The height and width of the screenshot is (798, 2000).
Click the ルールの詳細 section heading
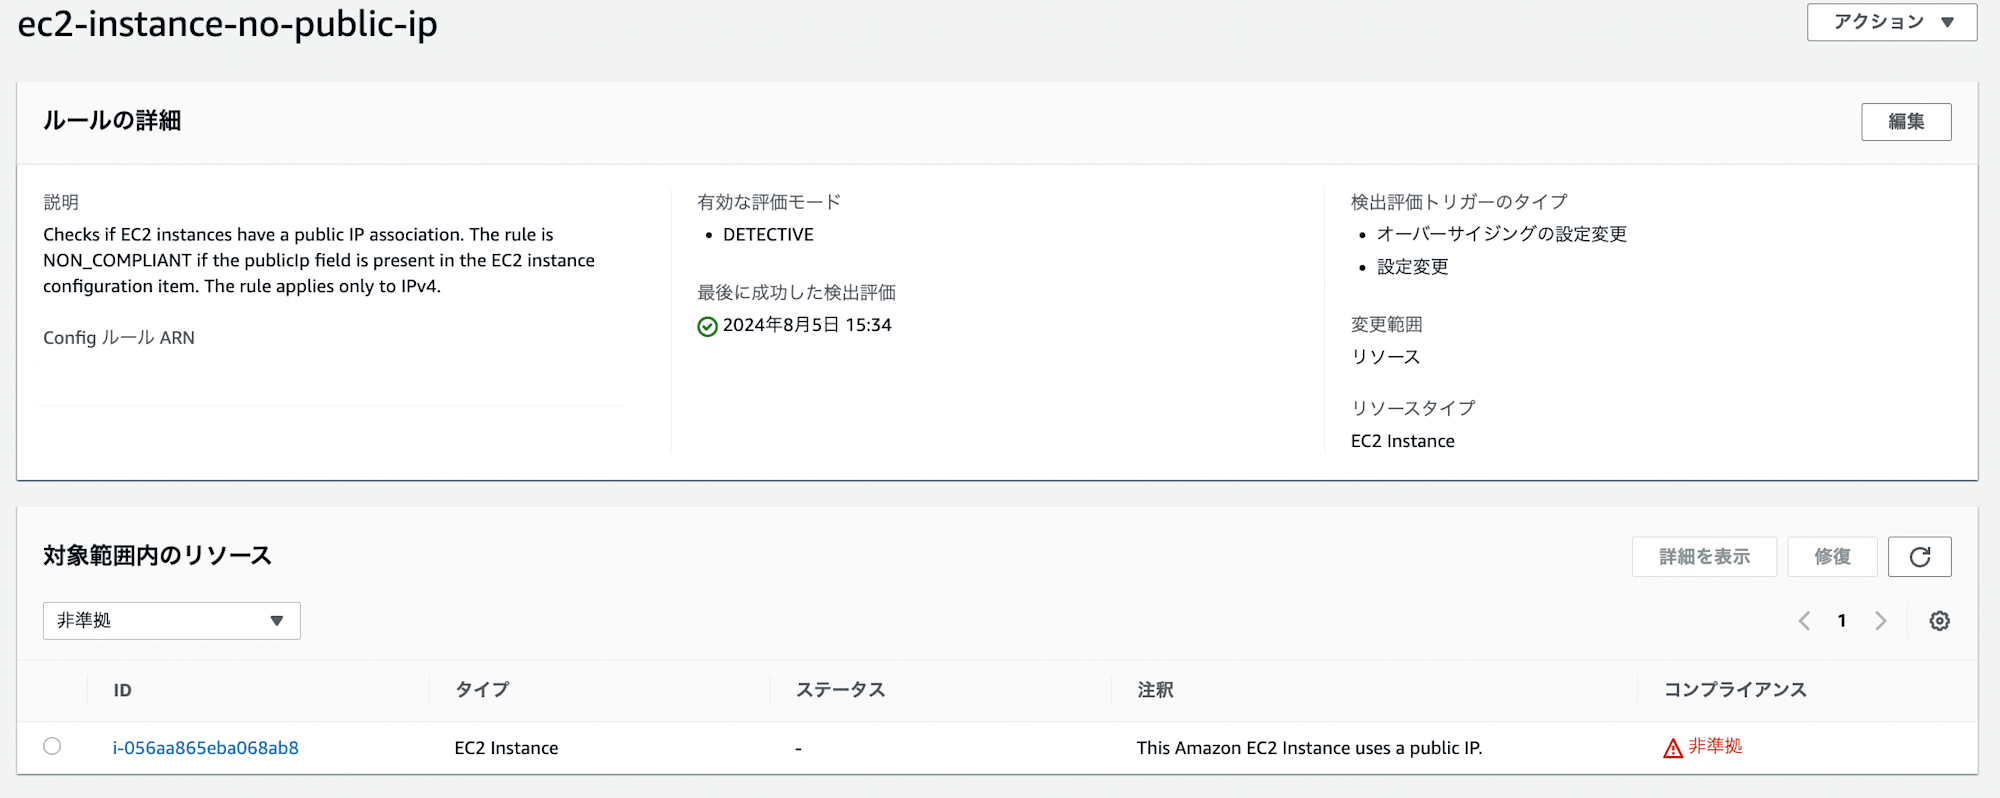pyautogui.click(x=112, y=121)
